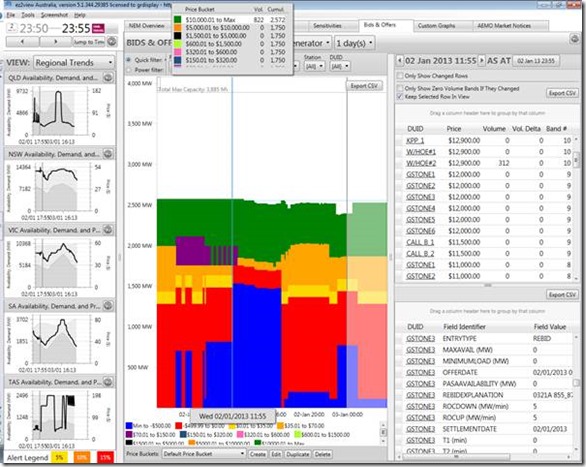The image size is (586, 467).
Task: Open the Help menu
Action: pos(80,15)
